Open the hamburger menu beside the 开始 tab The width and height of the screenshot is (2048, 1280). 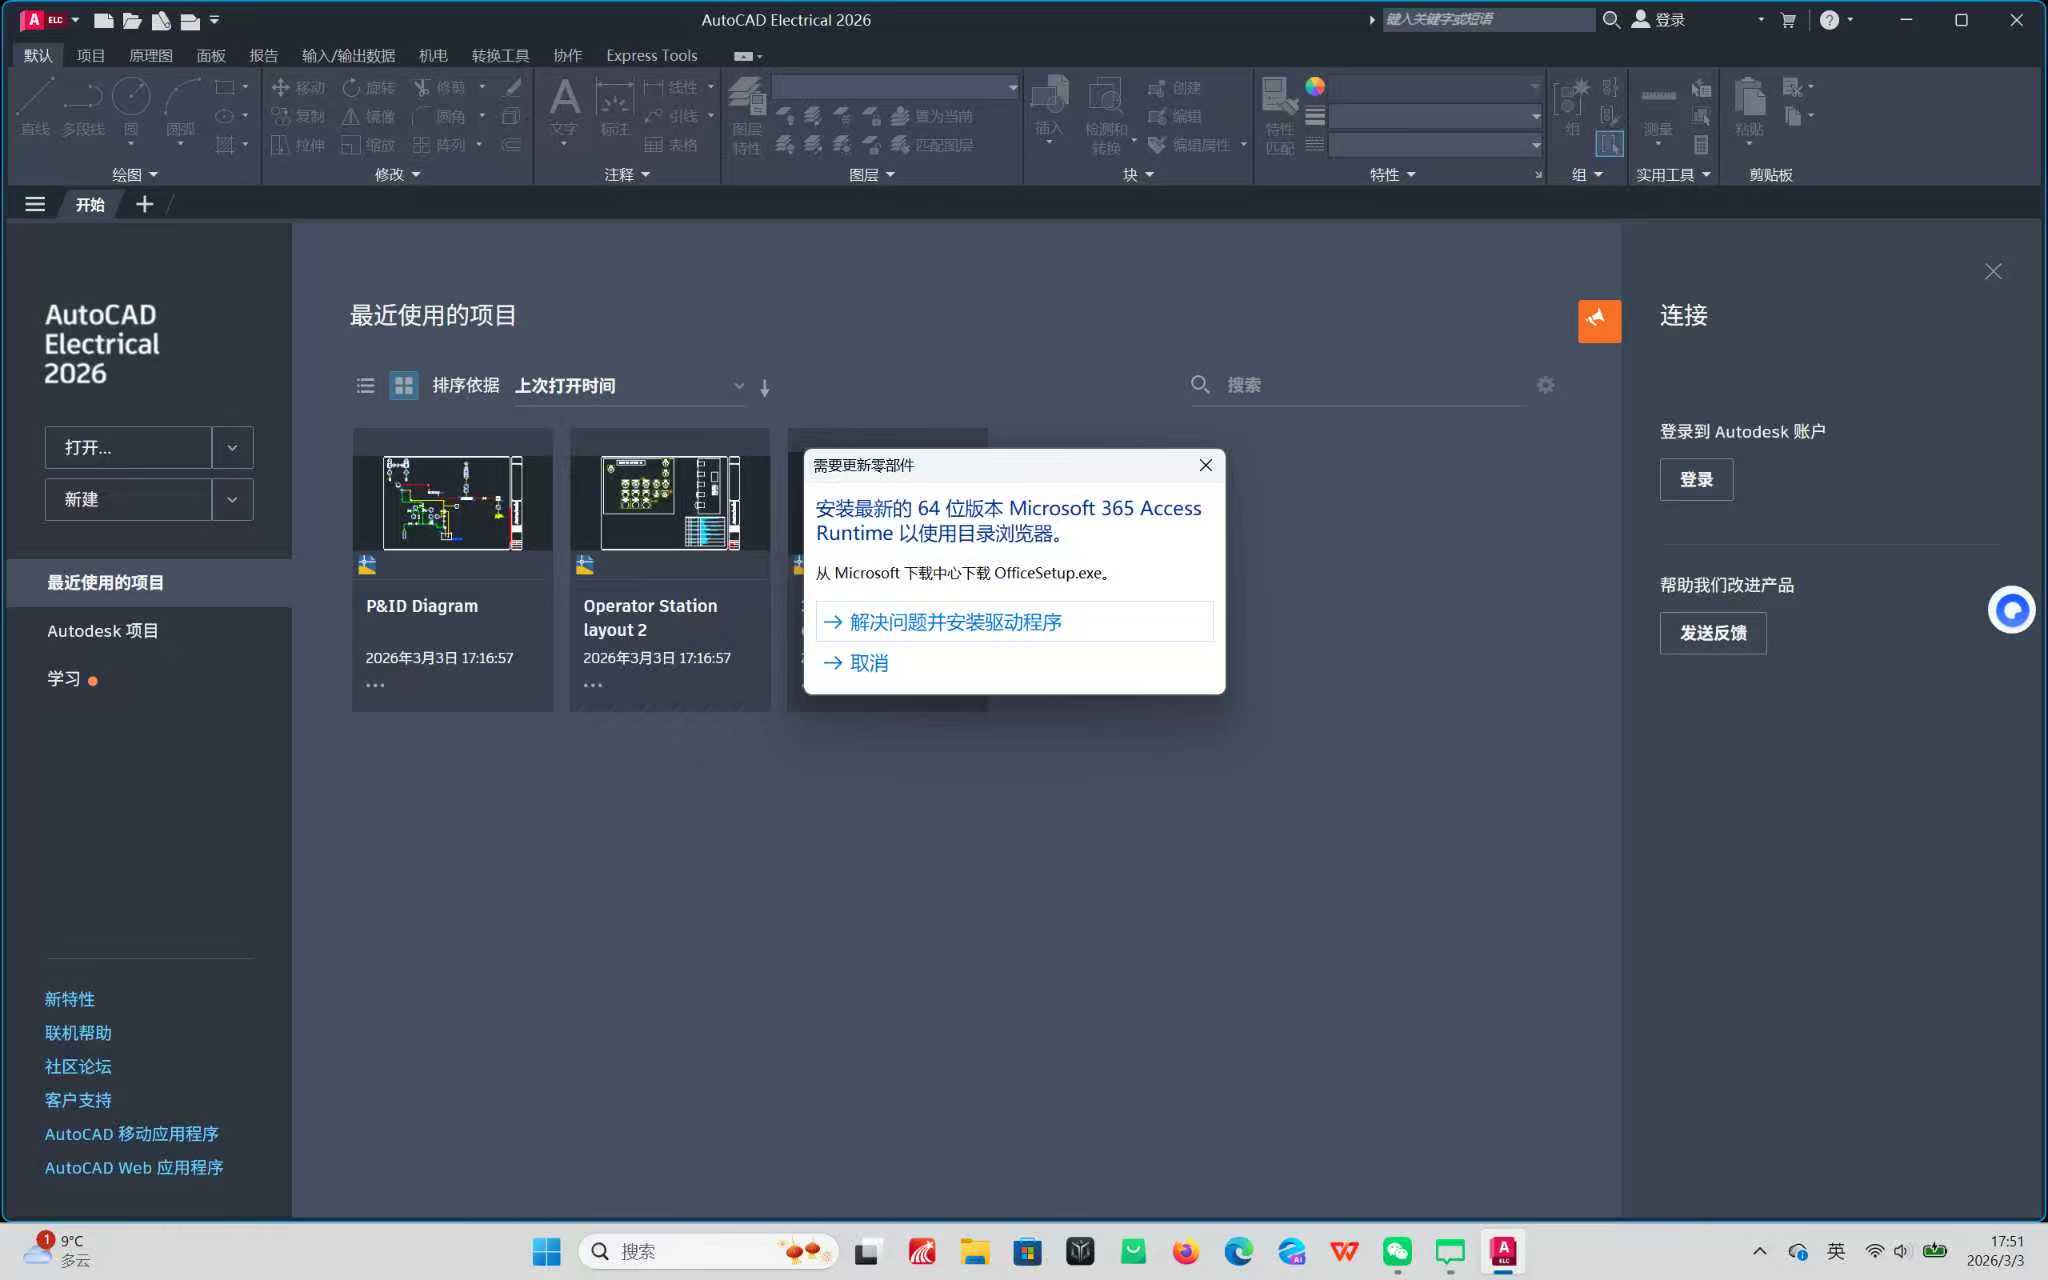point(35,204)
